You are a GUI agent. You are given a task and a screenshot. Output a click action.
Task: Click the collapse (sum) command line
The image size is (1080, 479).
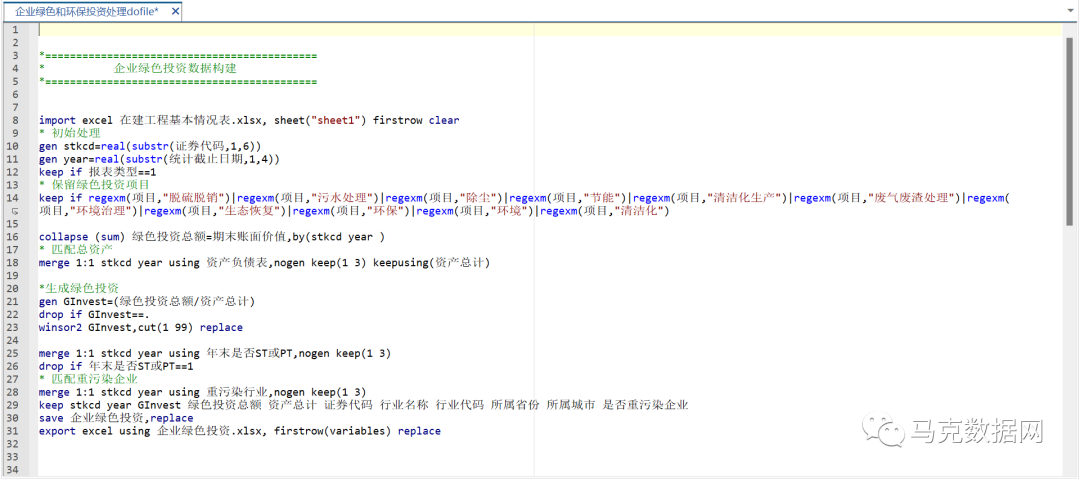click(211, 237)
